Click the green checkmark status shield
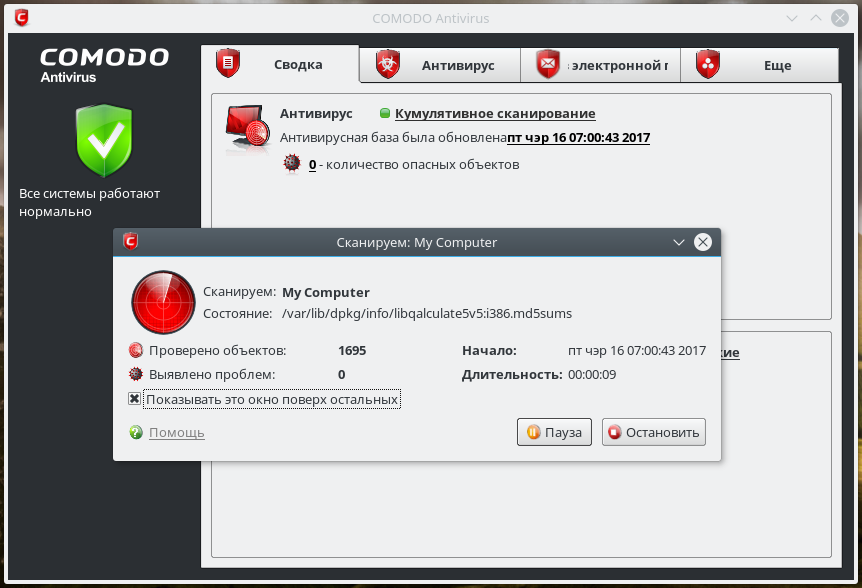This screenshot has width=862, height=588. click(x=104, y=141)
